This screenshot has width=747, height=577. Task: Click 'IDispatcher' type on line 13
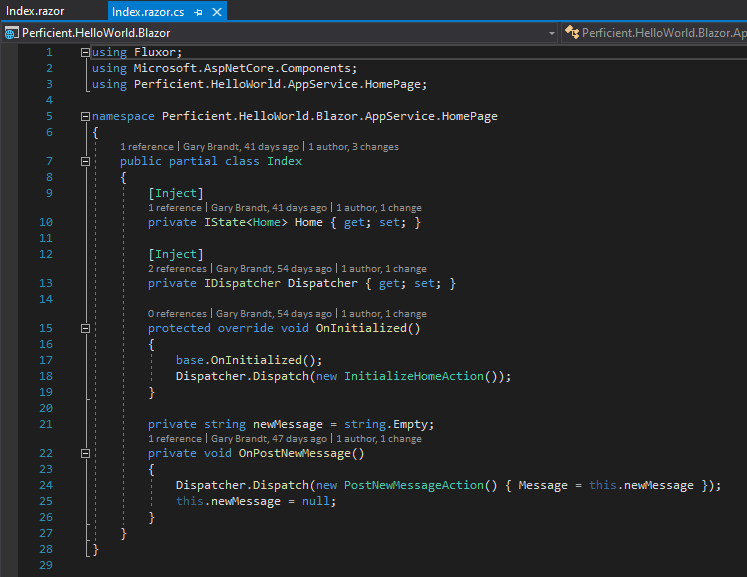click(242, 283)
